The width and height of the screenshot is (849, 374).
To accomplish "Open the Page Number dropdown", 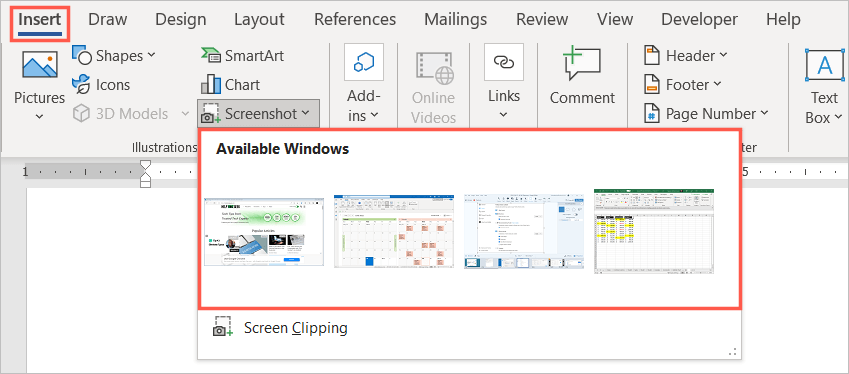I will [706, 114].
